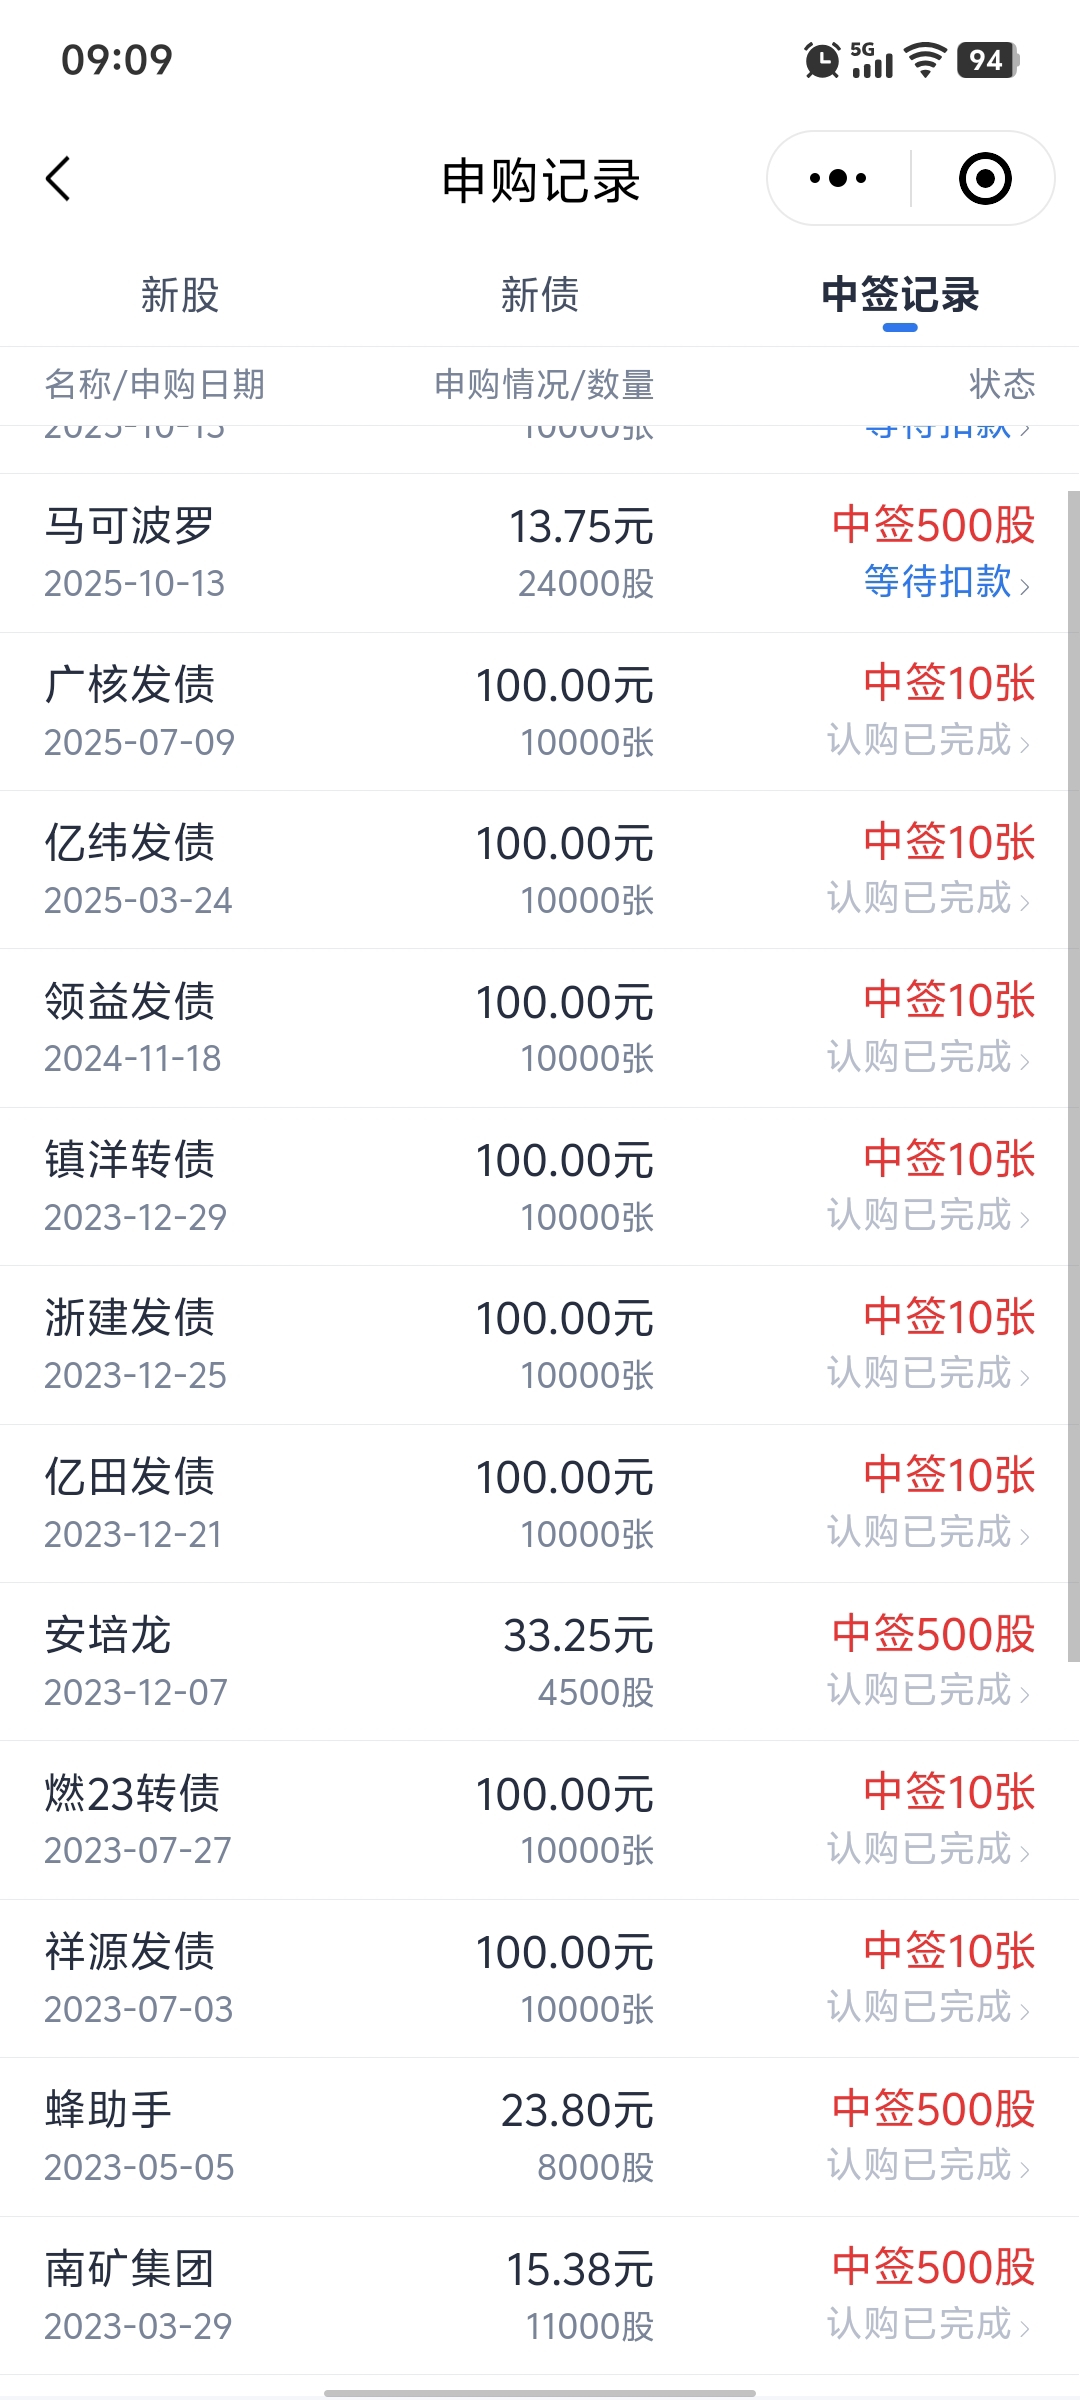Tap the alarm clock status icon
The width and height of the screenshot is (1080, 2400).
pyautogui.click(x=822, y=60)
